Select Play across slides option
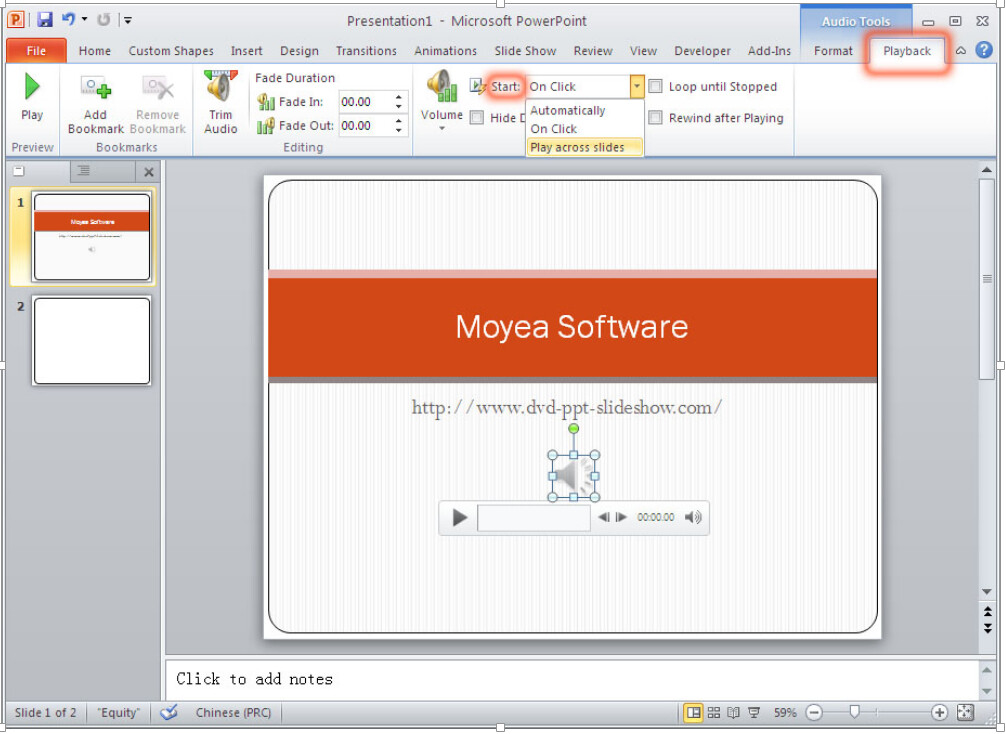 (577, 147)
